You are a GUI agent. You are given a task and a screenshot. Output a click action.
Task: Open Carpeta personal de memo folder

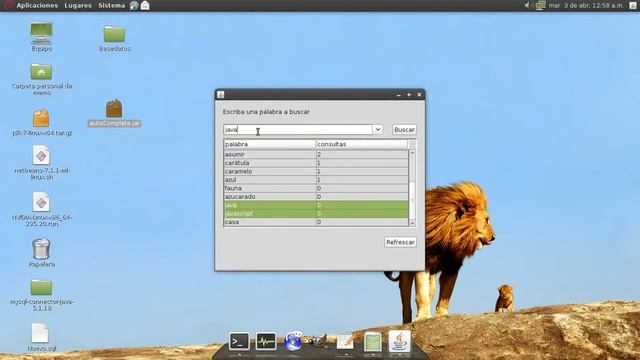42,79
